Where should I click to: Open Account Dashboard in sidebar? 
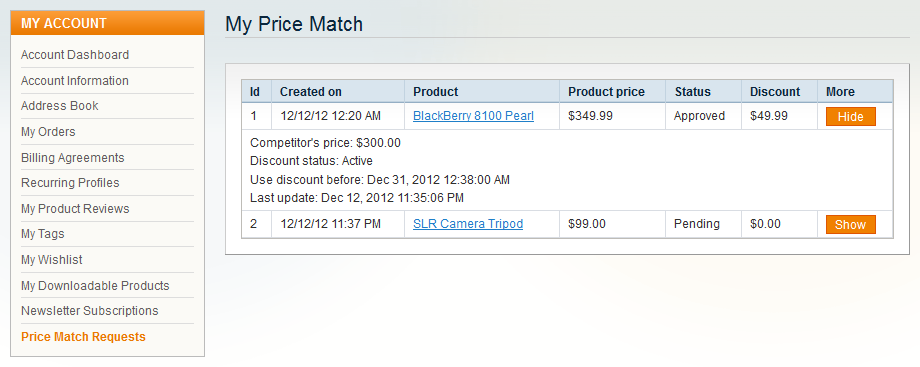[75, 55]
